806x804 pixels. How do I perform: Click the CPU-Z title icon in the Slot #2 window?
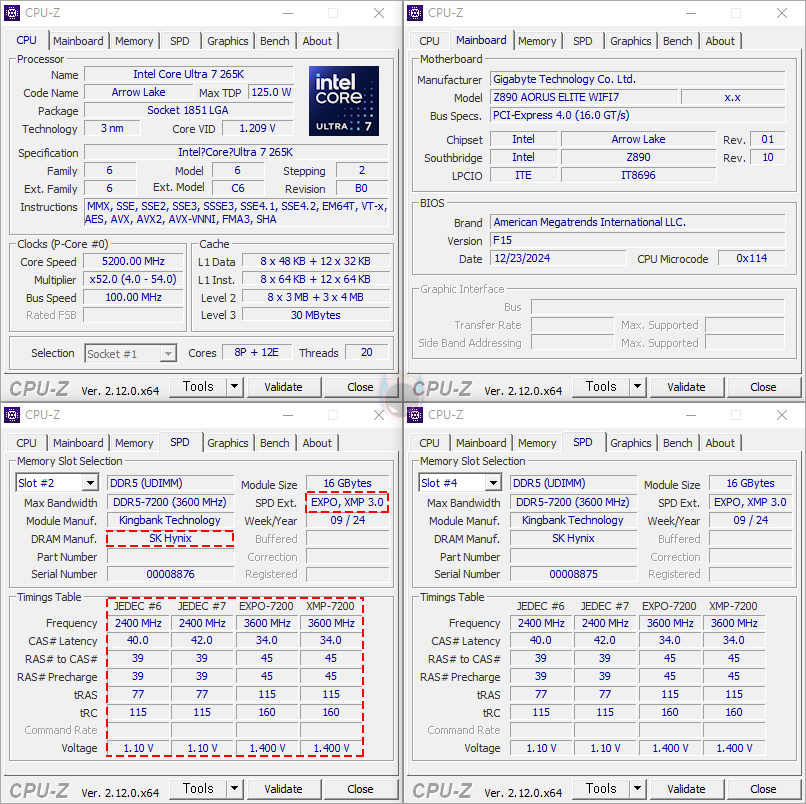pos(12,415)
